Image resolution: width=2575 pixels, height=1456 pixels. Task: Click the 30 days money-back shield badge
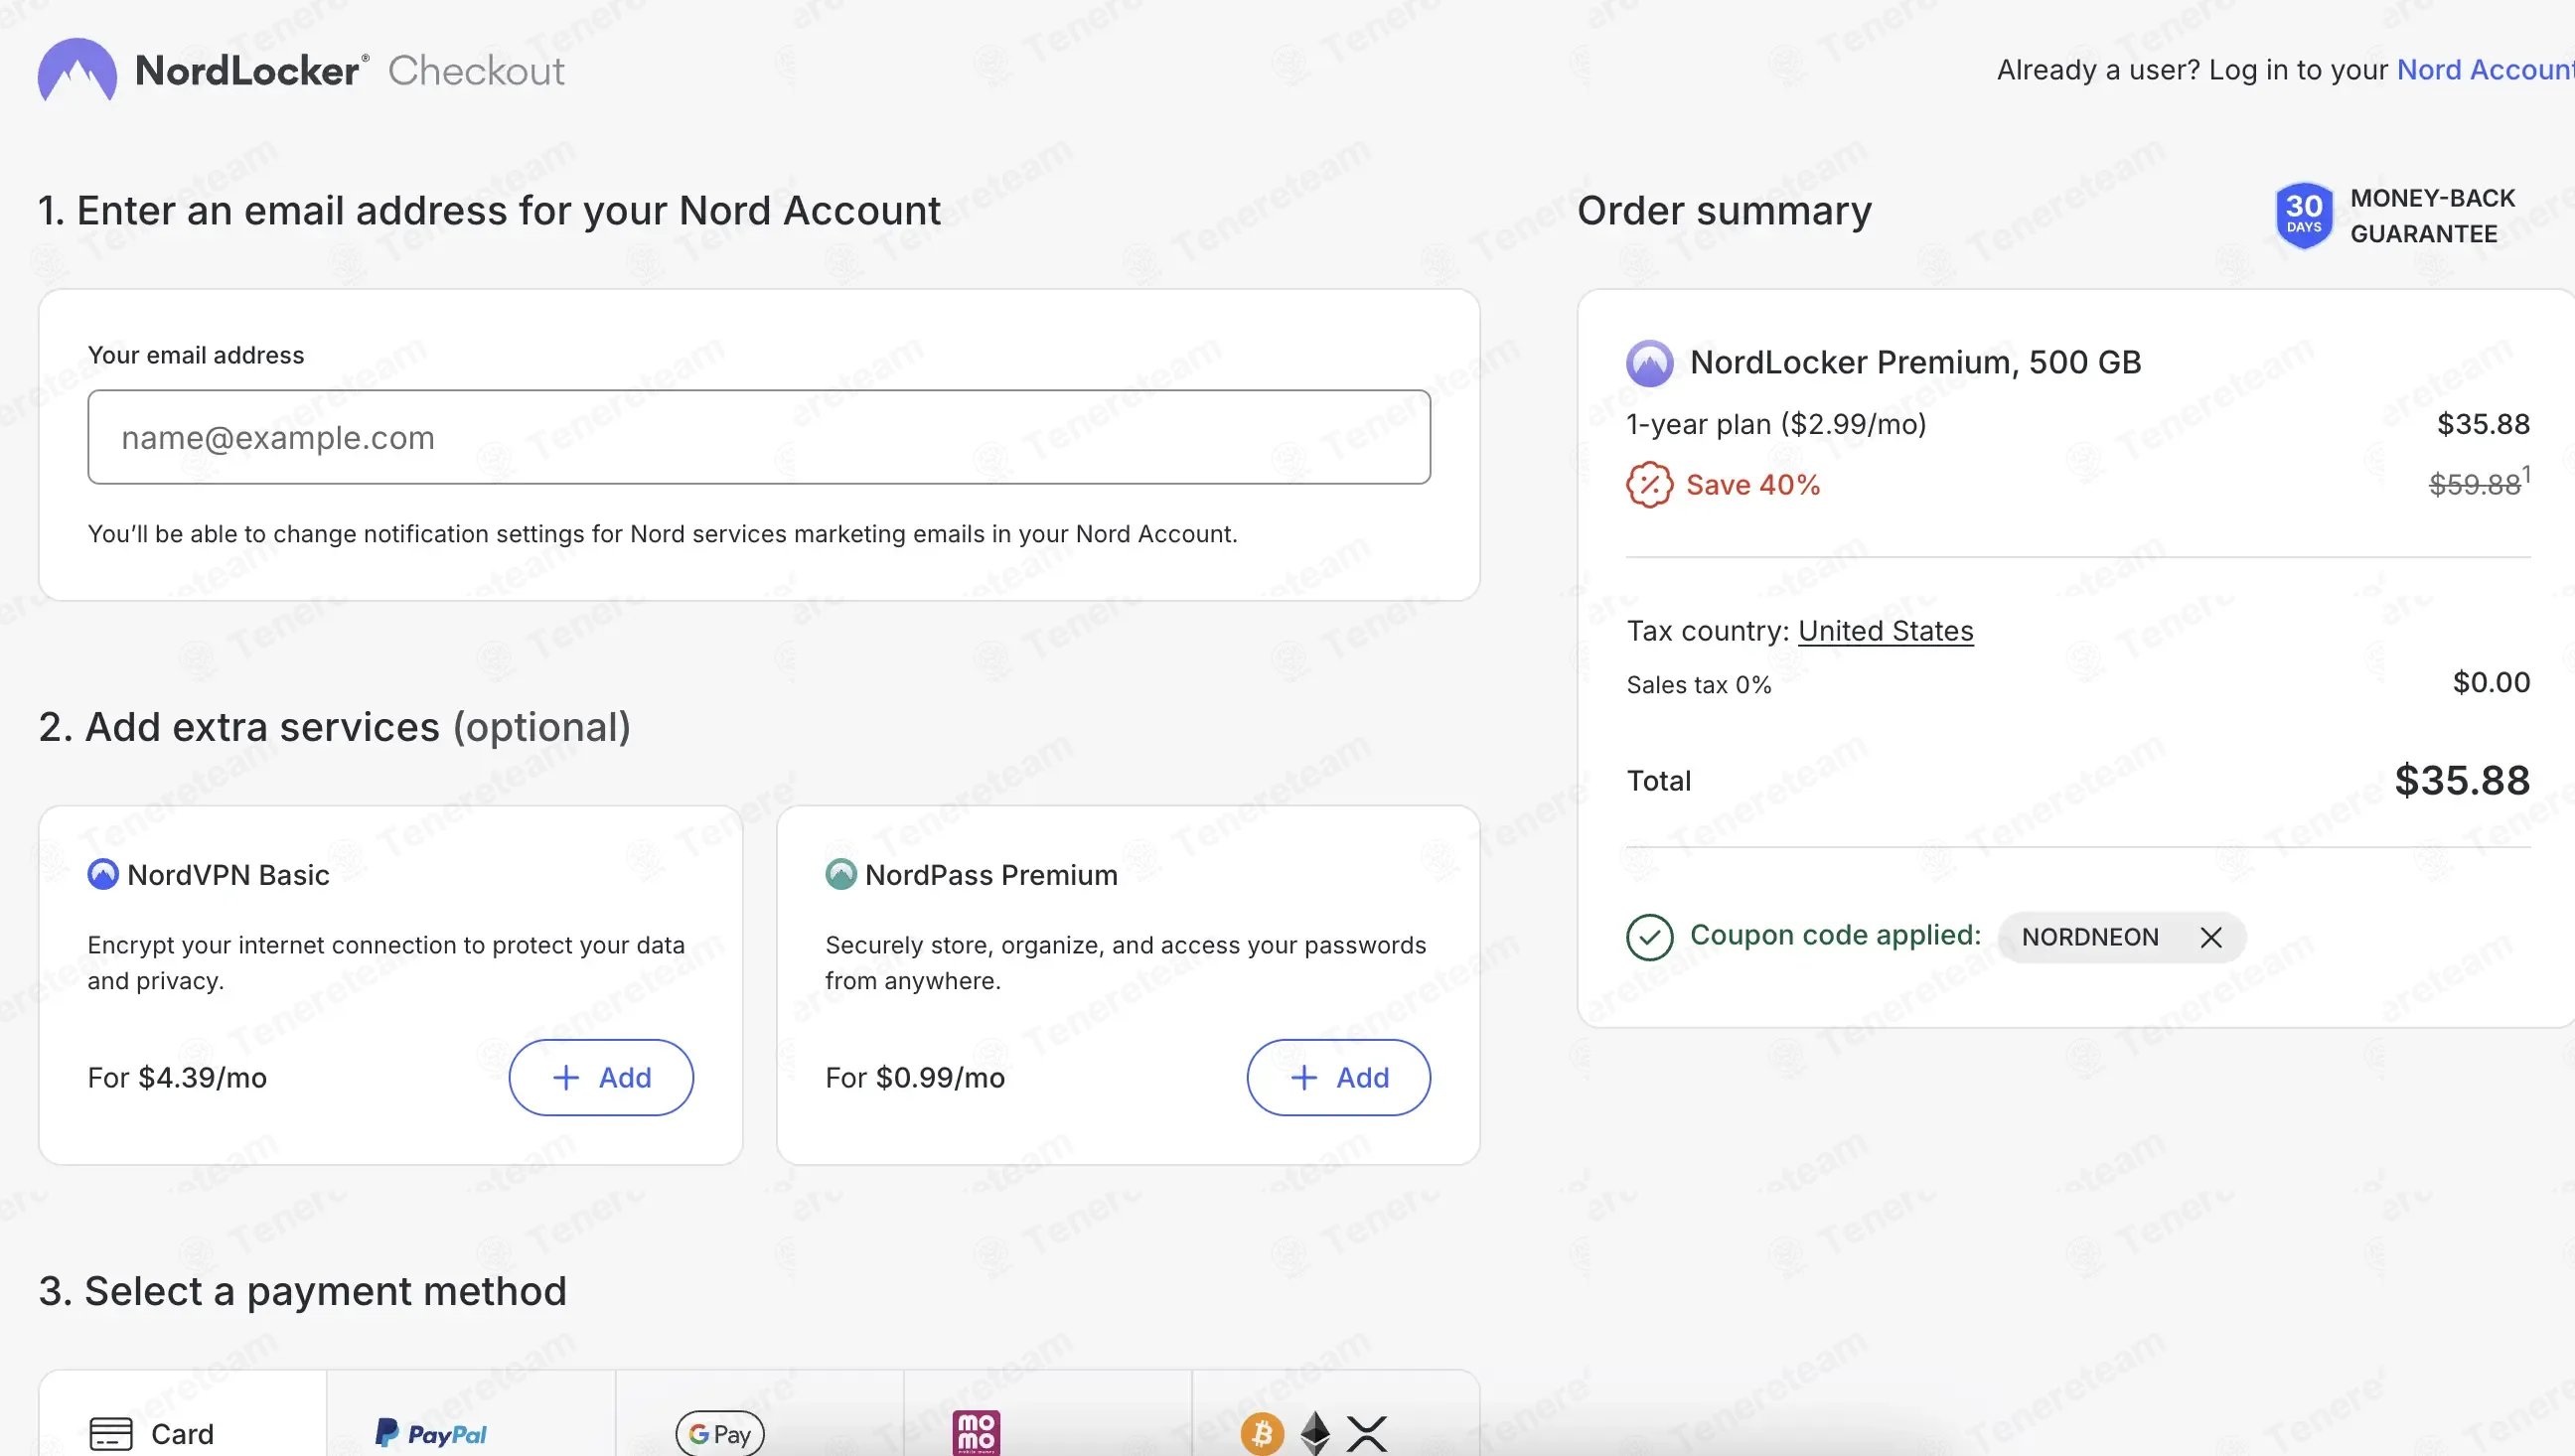click(x=2303, y=215)
